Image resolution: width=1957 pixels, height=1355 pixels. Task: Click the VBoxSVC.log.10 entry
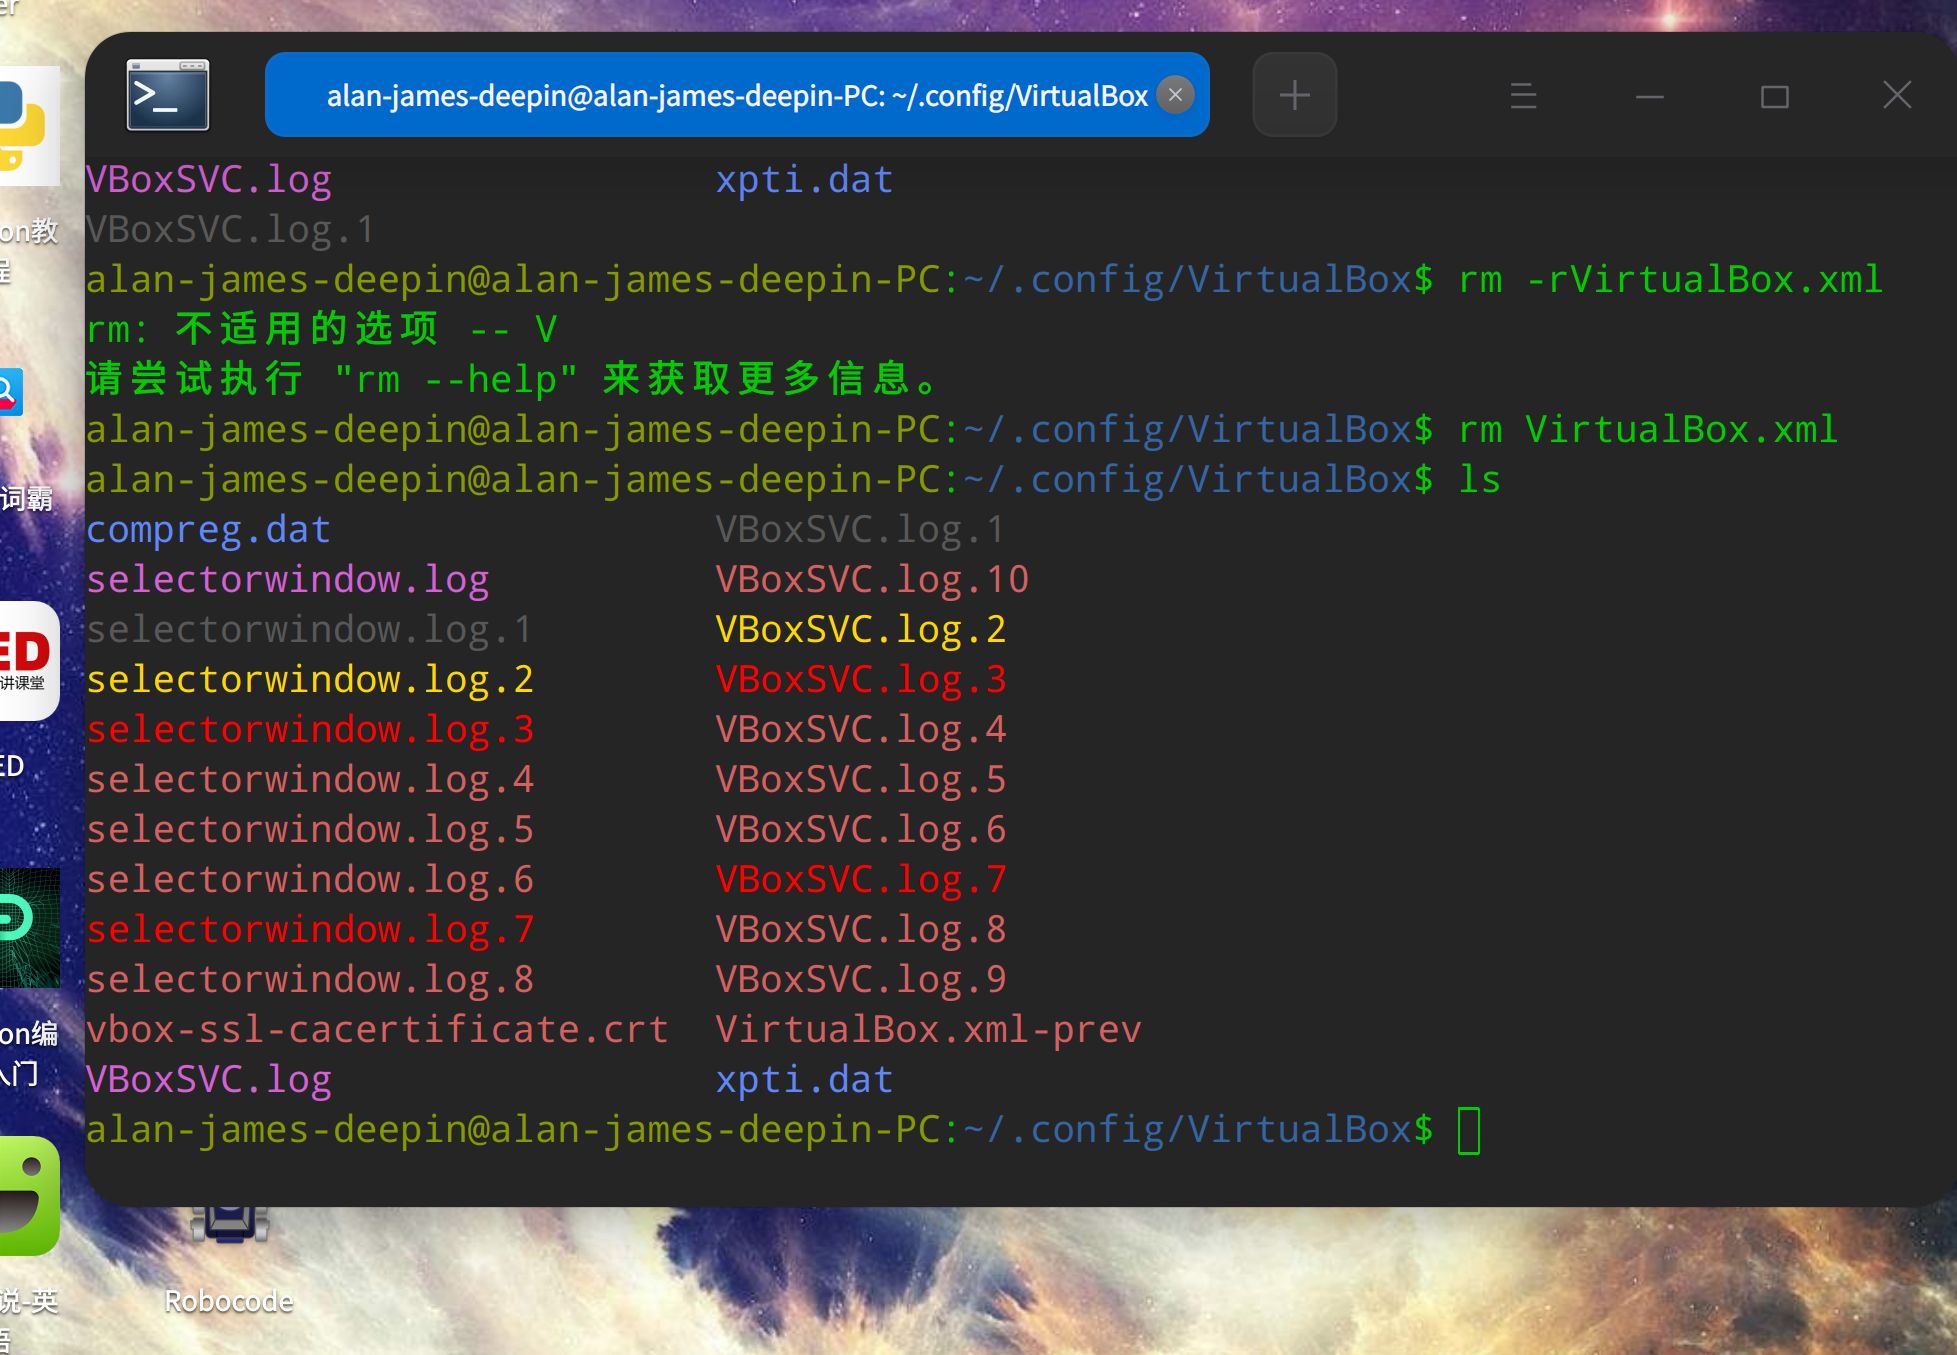click(871, 580)
